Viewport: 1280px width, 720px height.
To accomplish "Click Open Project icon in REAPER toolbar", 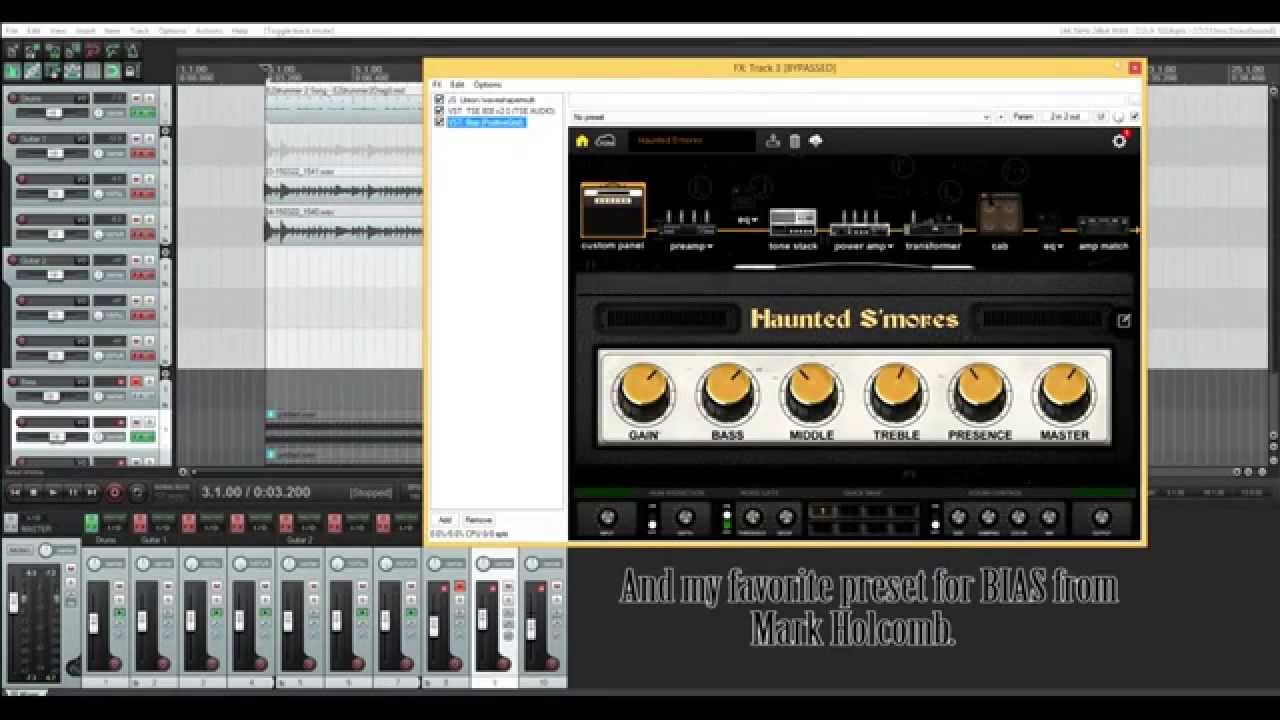I will click(33, 51).
